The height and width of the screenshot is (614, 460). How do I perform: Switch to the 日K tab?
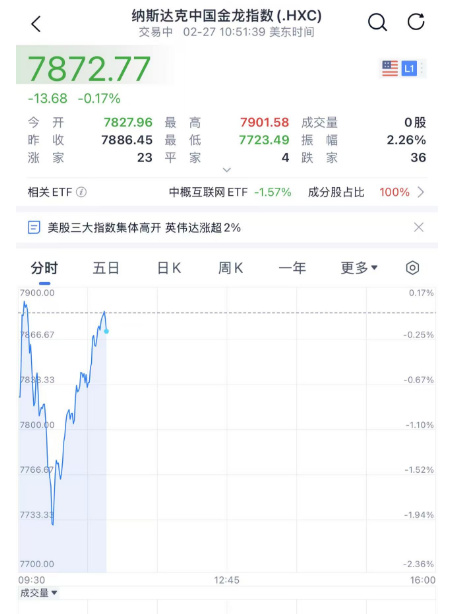coord(169,268)
